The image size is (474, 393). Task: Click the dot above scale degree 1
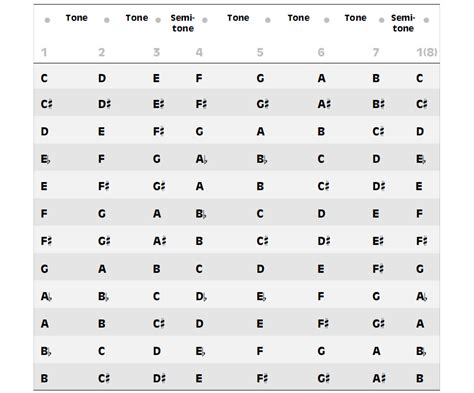coord(47,20)
